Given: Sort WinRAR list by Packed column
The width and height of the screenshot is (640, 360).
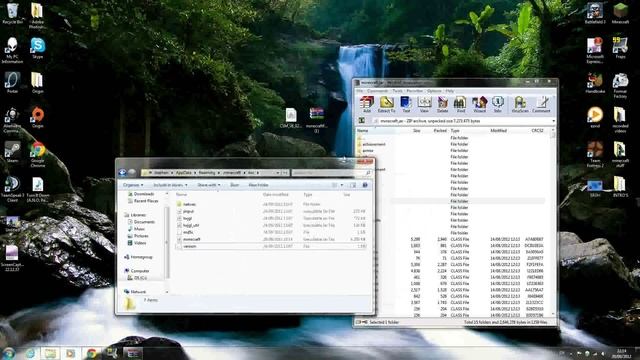Looking at the screenshot, I should coord(440,131).
